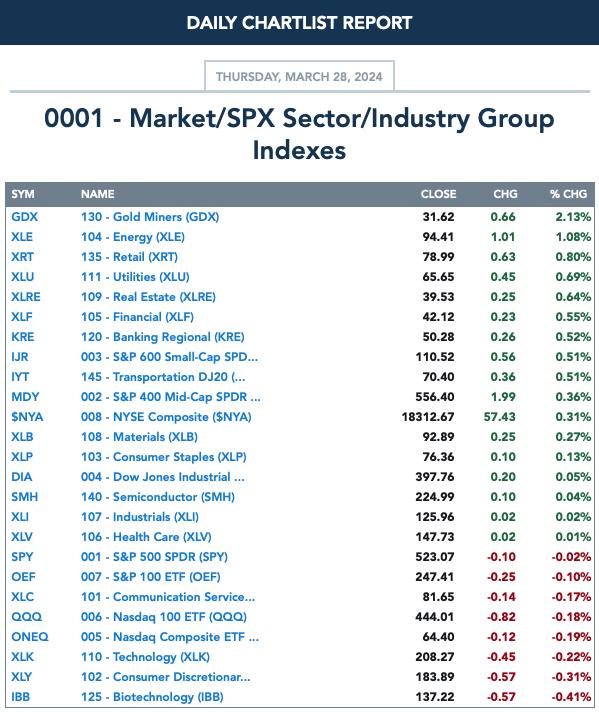Click the XLRE symbol link
This screenshot has width=599, height=712.
coord(26,297)
